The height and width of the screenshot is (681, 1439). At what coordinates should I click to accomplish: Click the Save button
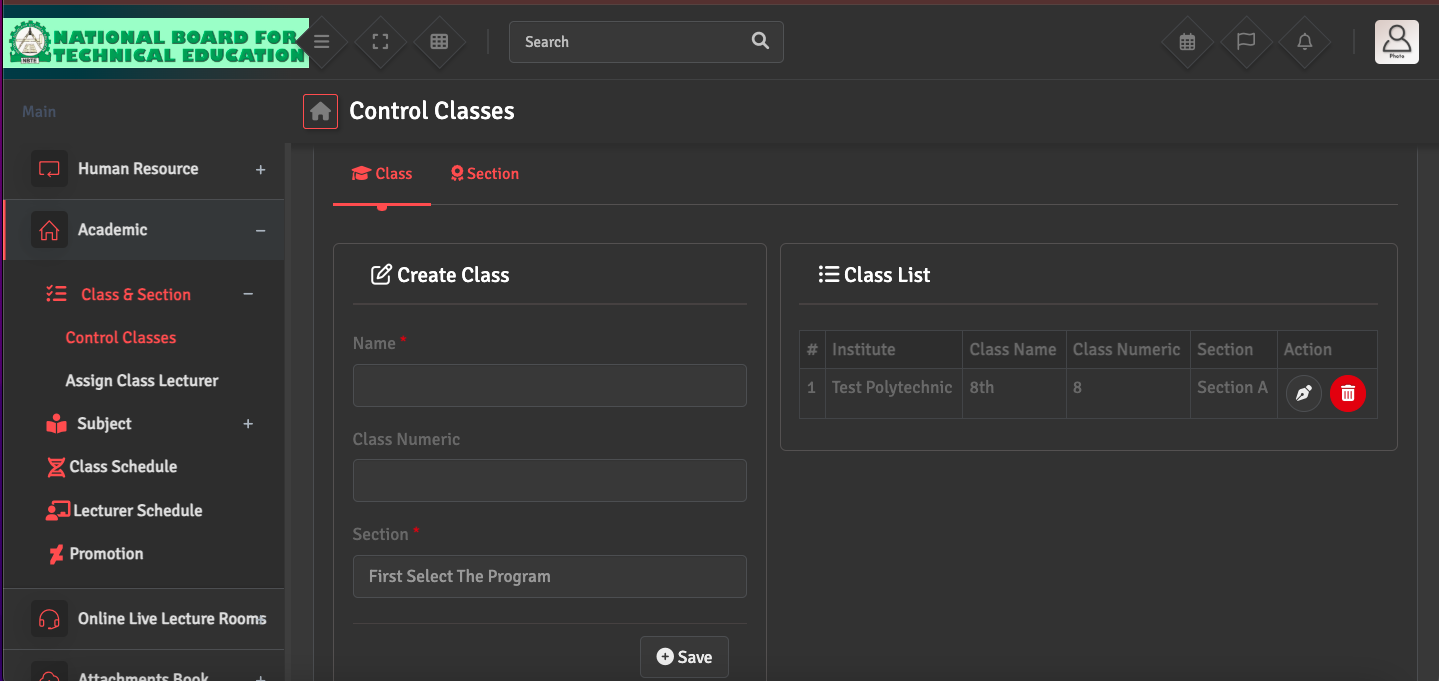tap(684, 657)
